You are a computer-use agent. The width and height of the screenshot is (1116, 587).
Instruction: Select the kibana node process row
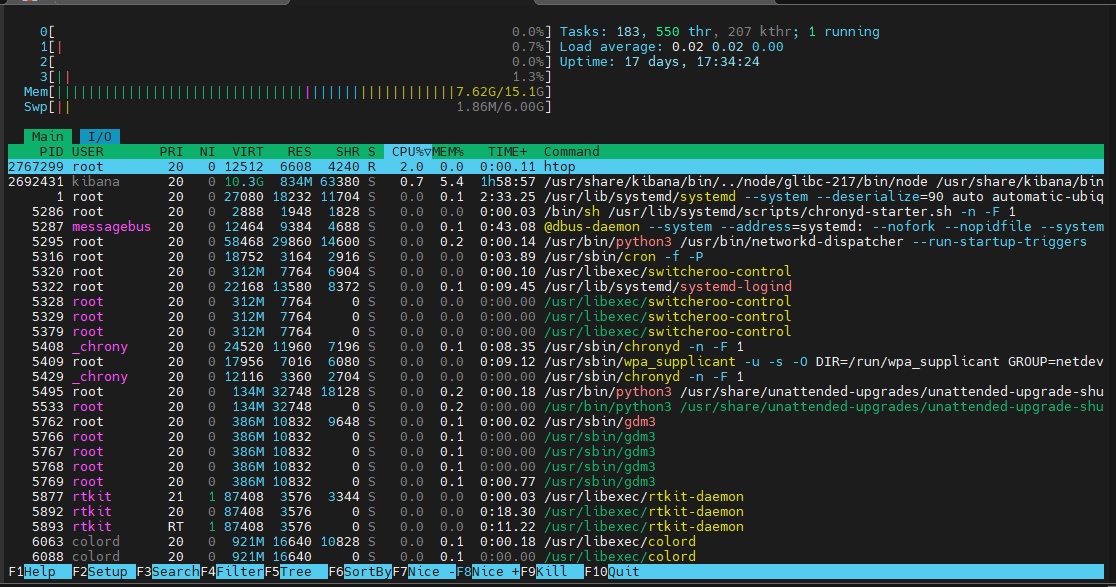(x=556, y=181)
